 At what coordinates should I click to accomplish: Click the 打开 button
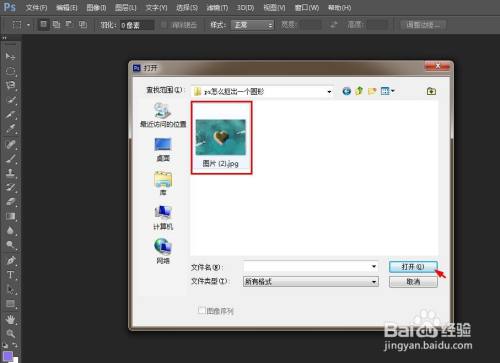pos(413,267)
